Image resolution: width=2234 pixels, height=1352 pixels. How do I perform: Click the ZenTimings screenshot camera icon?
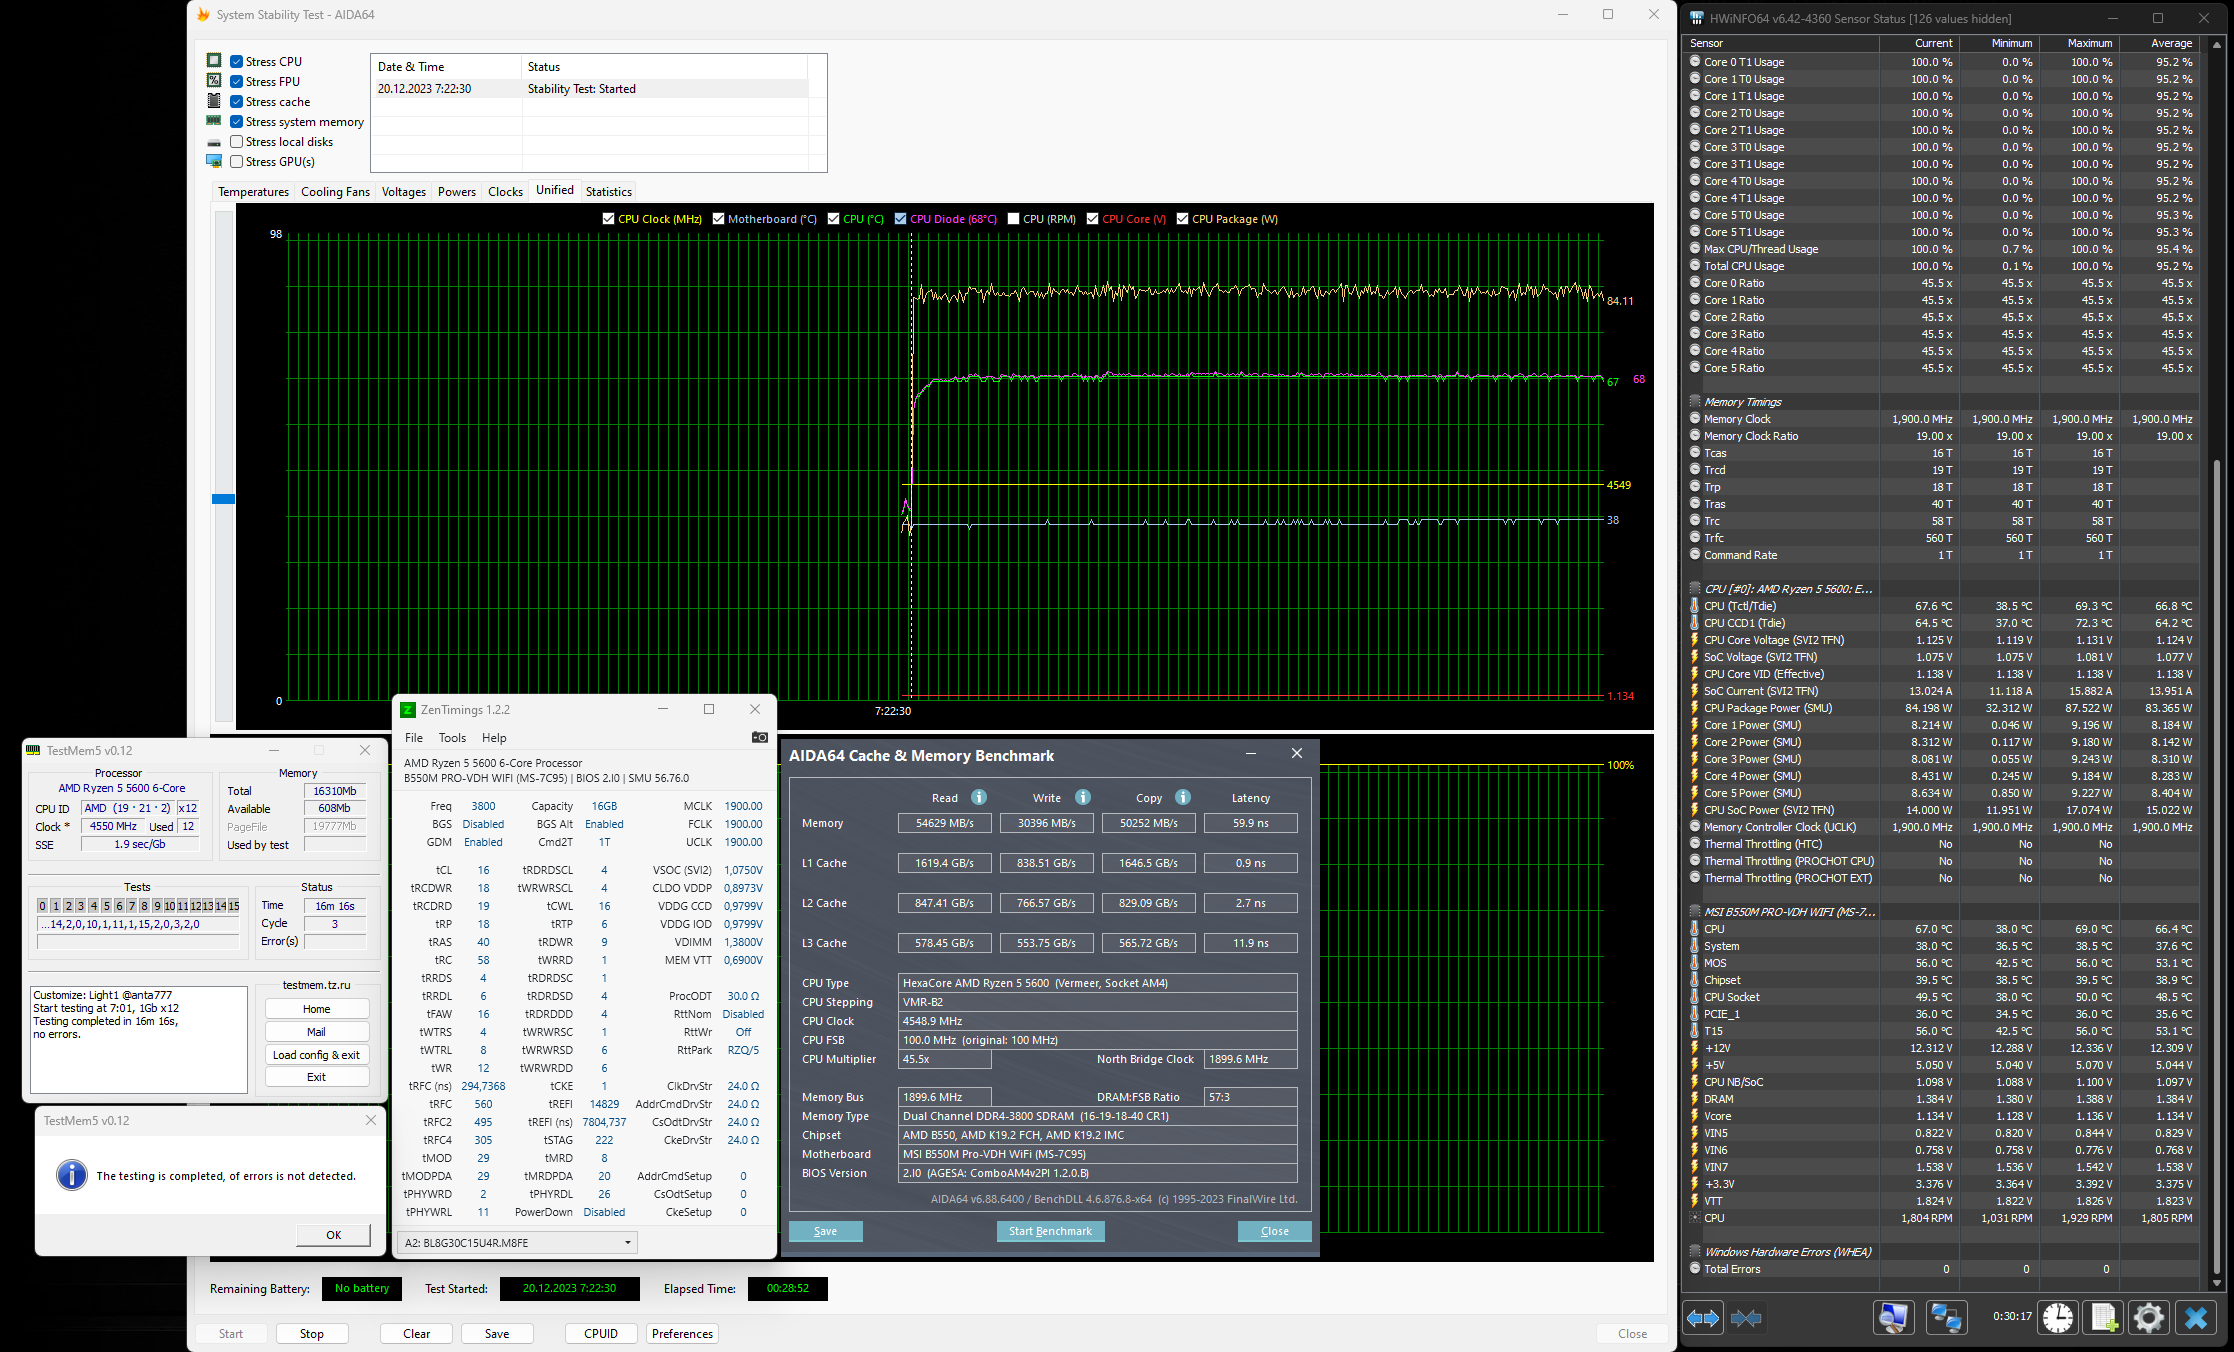click(x=760, y=738)
